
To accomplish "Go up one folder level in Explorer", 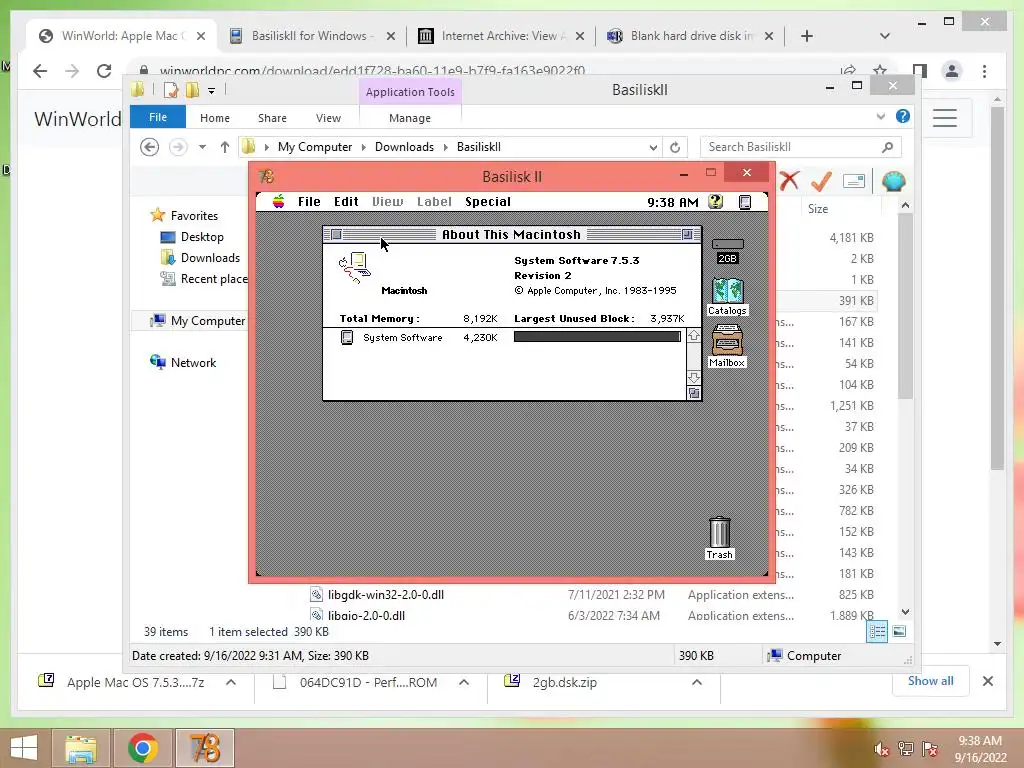I will click(x=225, y=147).
